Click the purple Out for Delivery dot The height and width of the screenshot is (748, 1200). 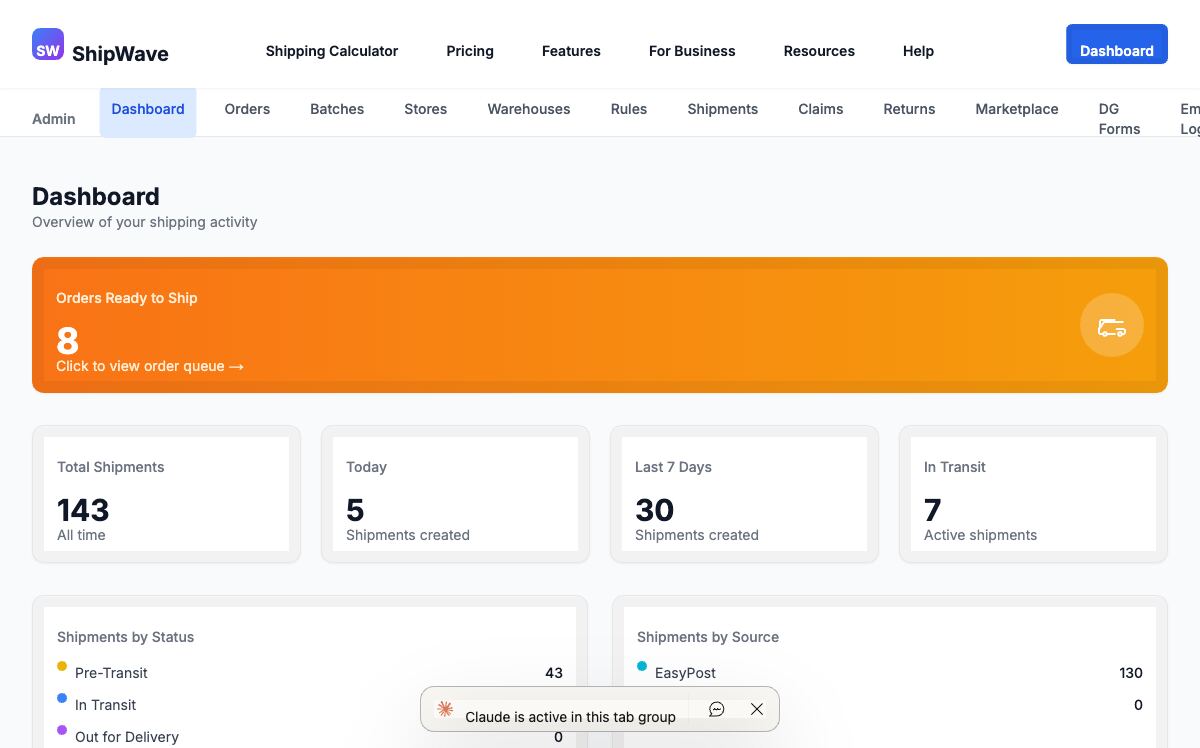(x=62, y=730)
